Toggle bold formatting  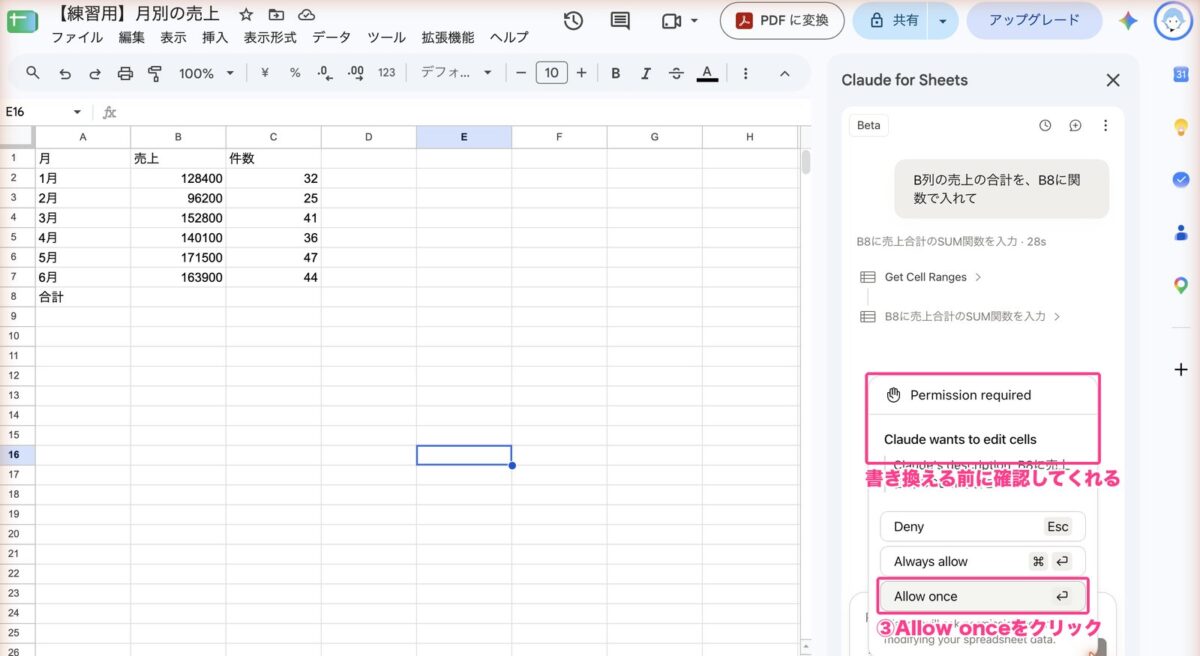click(x=616, y=73)
